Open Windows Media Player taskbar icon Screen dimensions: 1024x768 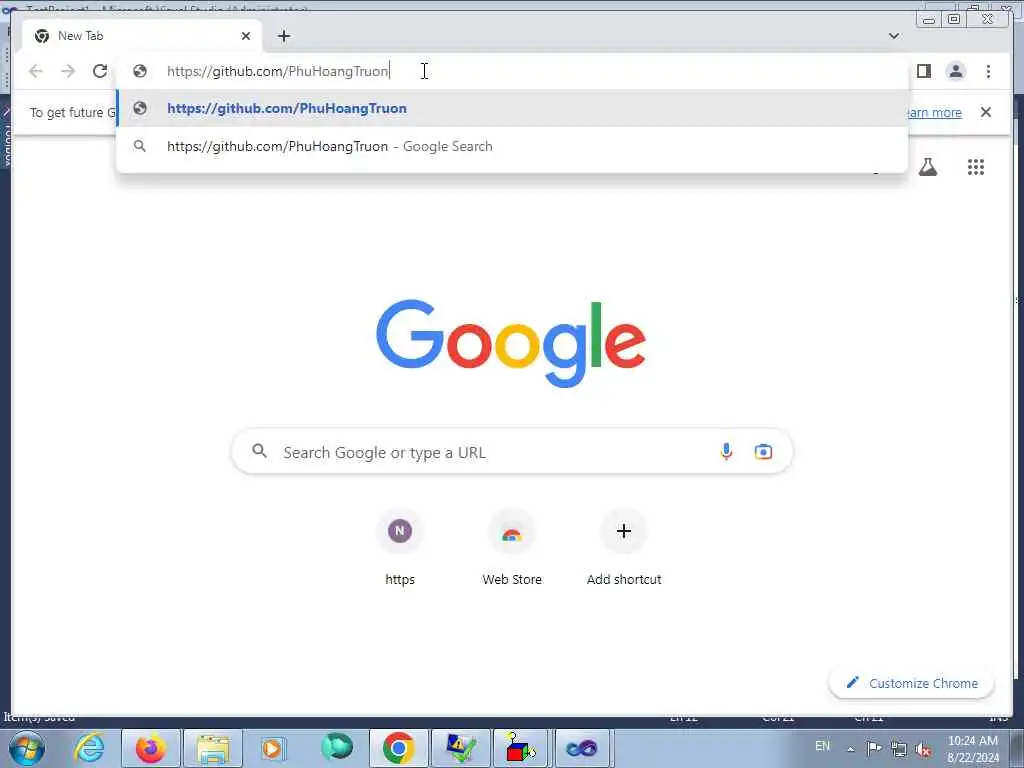pyautogui.click(x=274, y=748)
